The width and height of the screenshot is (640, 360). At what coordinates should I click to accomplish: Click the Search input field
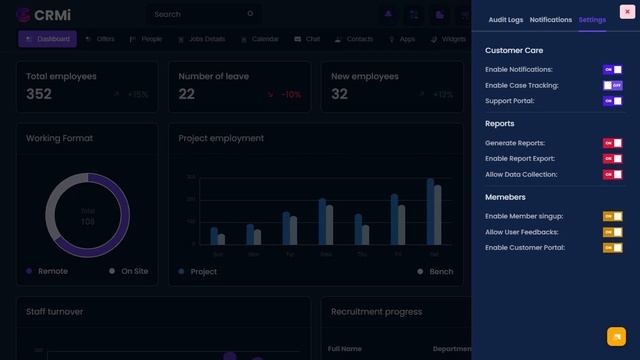coord(204,14)
